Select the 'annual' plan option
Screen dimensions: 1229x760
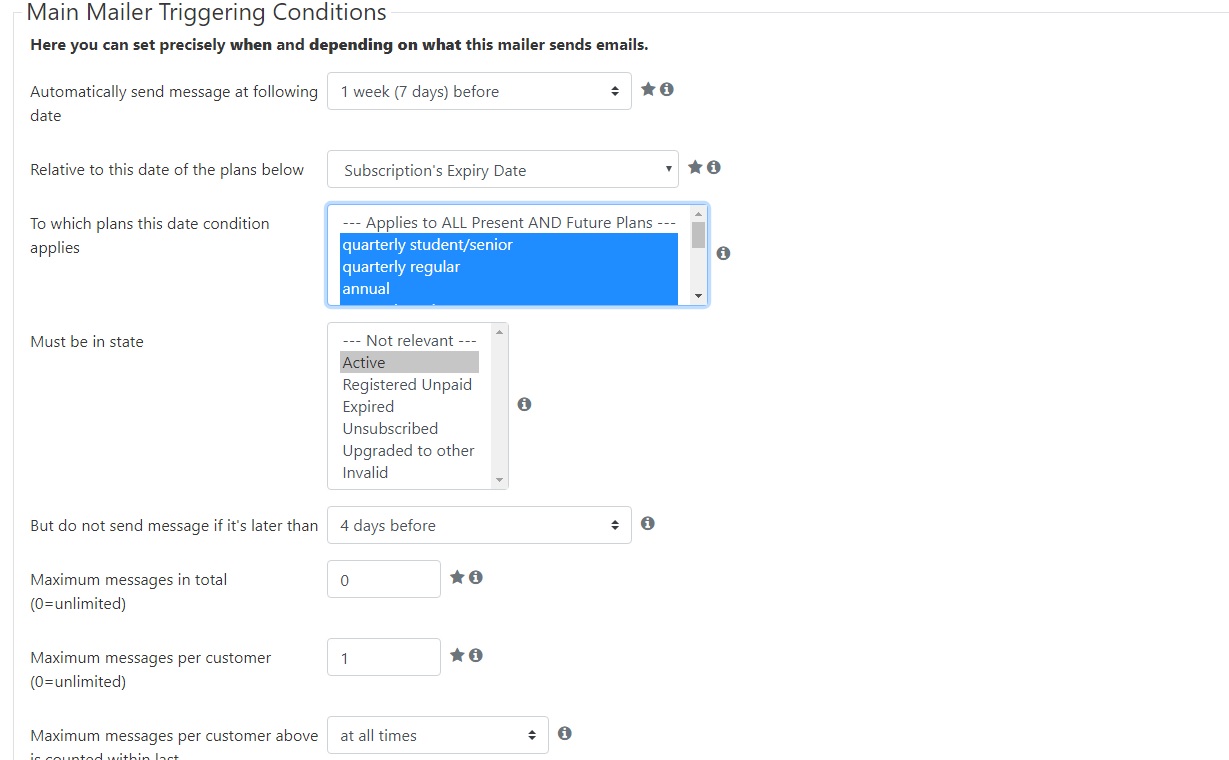click(x=509, y=288)
